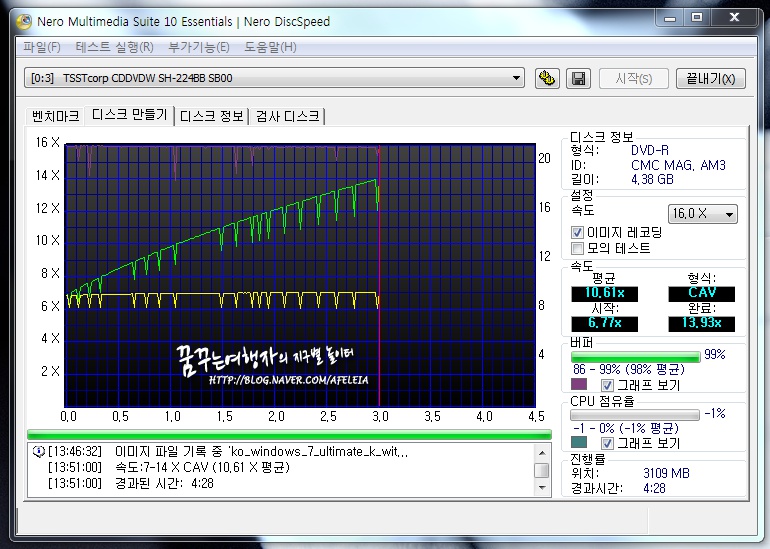The image size is (770, 549).
Task: Open the 파일(F) menu
Action: click(x=42, y=47)
